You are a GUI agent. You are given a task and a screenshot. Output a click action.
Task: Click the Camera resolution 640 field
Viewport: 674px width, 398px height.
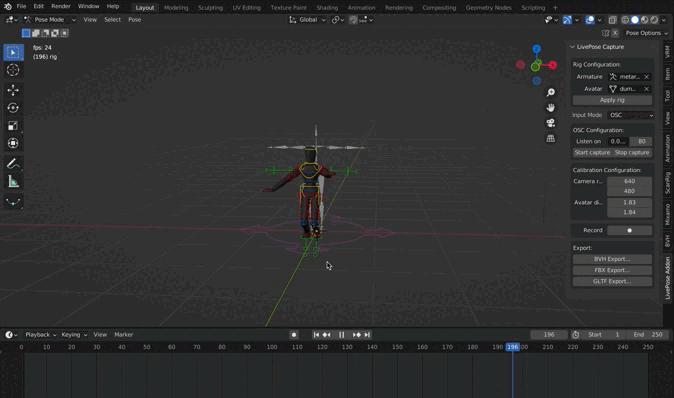pyautogui.click(x=629, y=181)
